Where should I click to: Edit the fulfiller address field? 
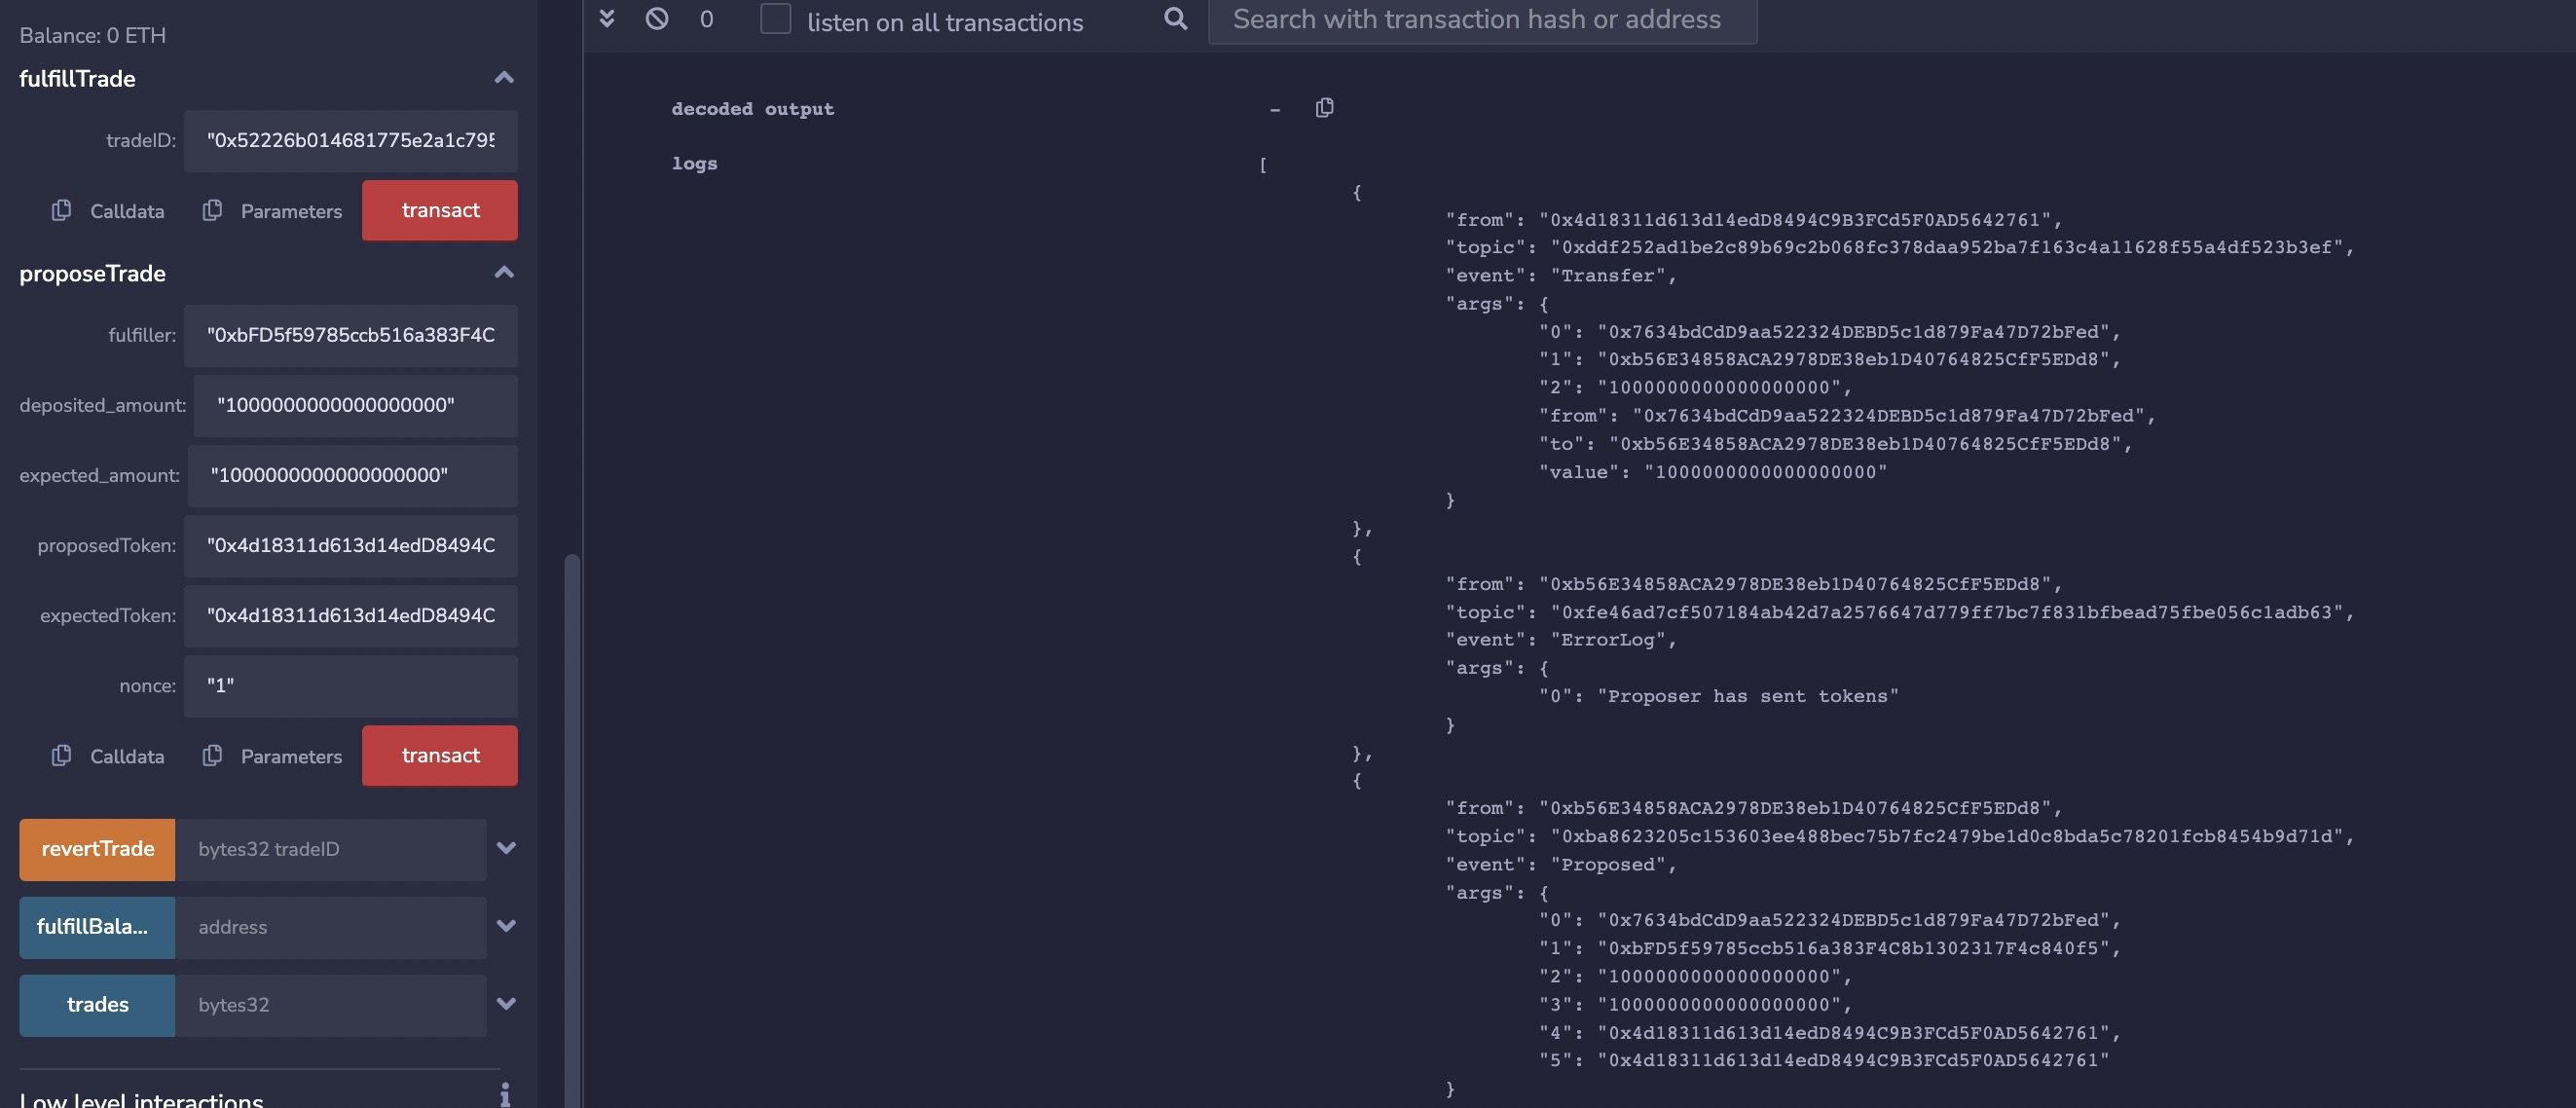(x=350, y=336)
